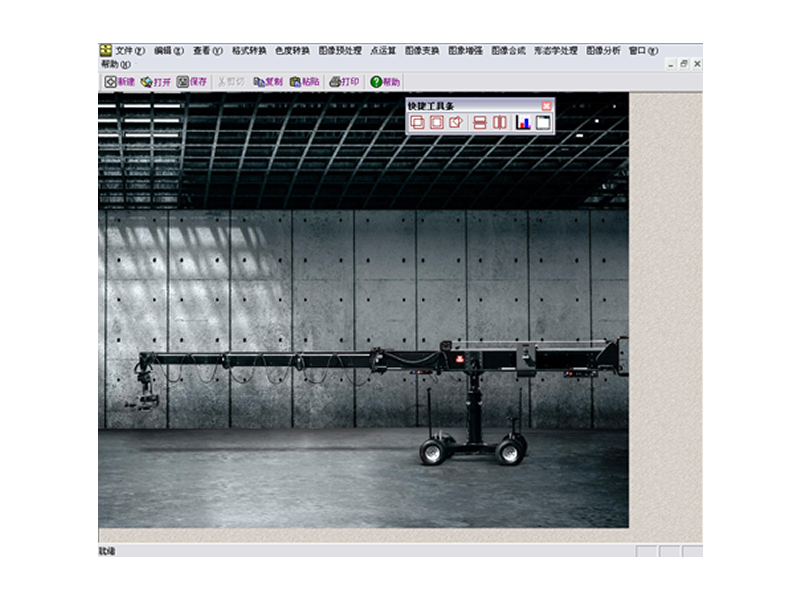Open the 文件 (File) menu
This screenshot has width=800, height=600.
pyautogui.click(x=129, y=50)
